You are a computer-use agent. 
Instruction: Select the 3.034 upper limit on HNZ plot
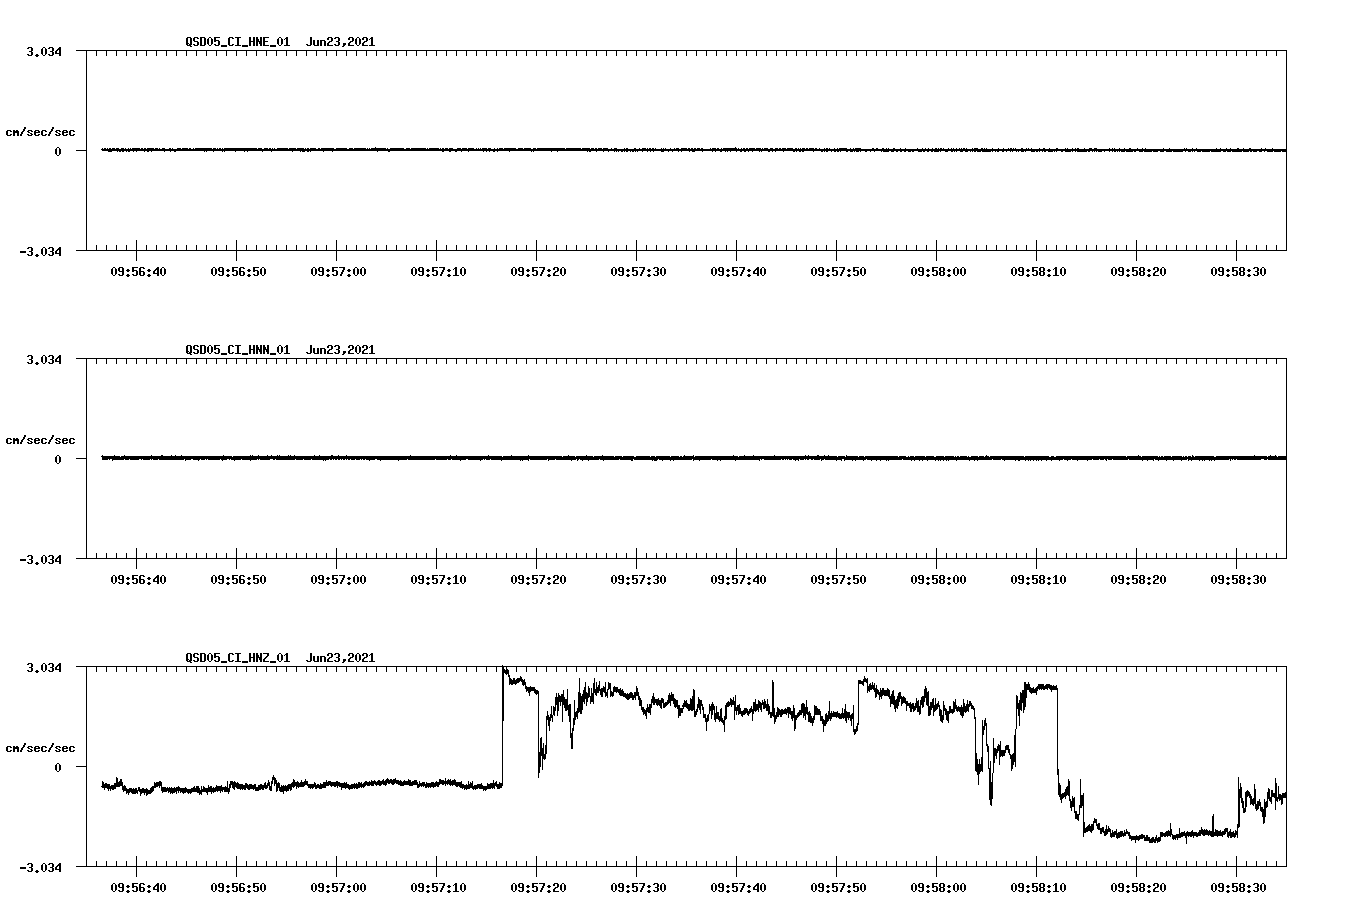tap(43, 668)
